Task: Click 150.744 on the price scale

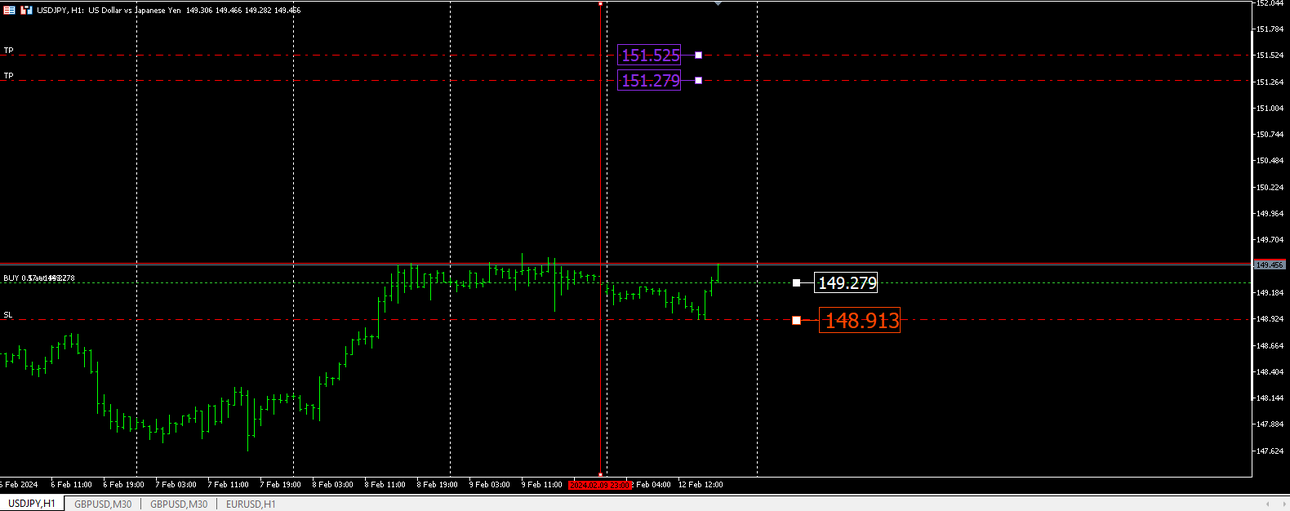Action: (1269, 134)
